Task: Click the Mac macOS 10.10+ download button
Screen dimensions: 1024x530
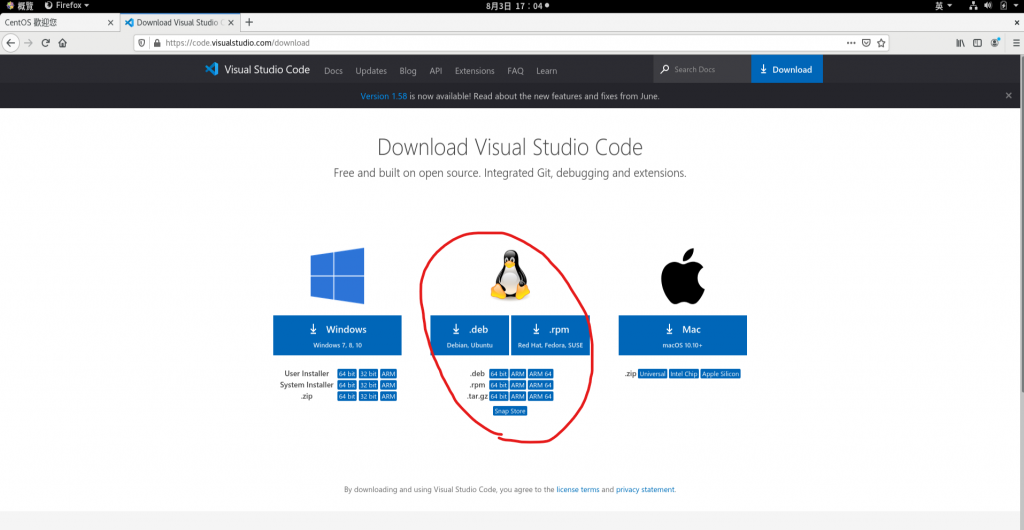Action: click(682, 335)
